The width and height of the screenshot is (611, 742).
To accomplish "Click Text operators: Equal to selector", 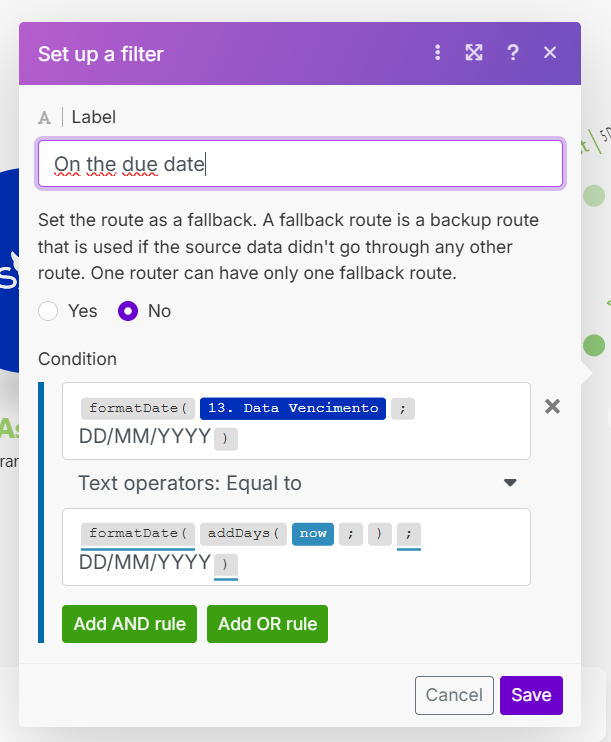I will pos(190,483).
